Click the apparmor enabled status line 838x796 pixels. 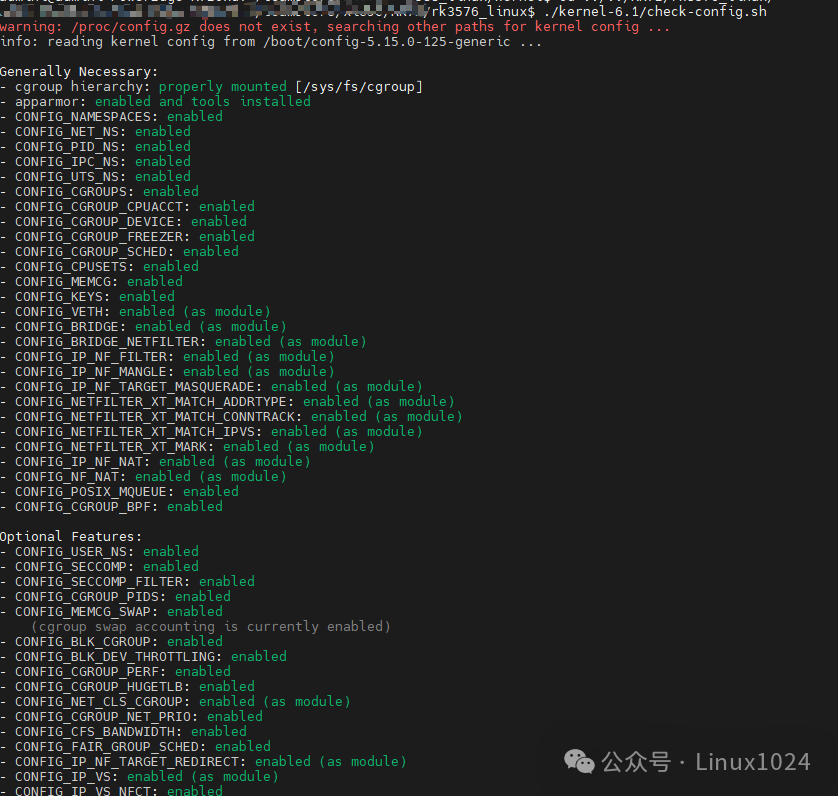click(150, 101)
